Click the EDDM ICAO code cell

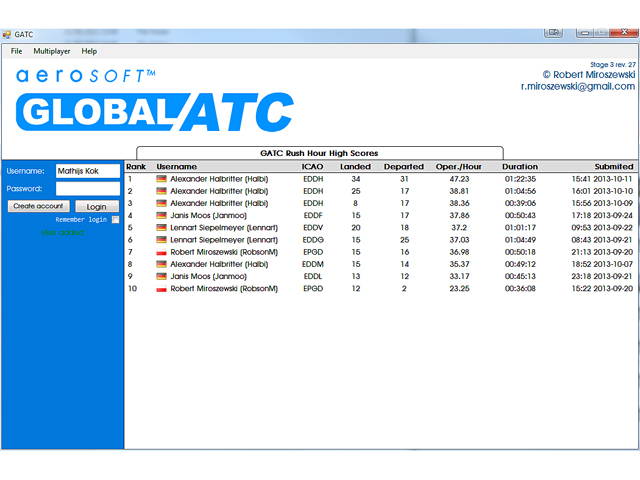(x=313, y=264)
